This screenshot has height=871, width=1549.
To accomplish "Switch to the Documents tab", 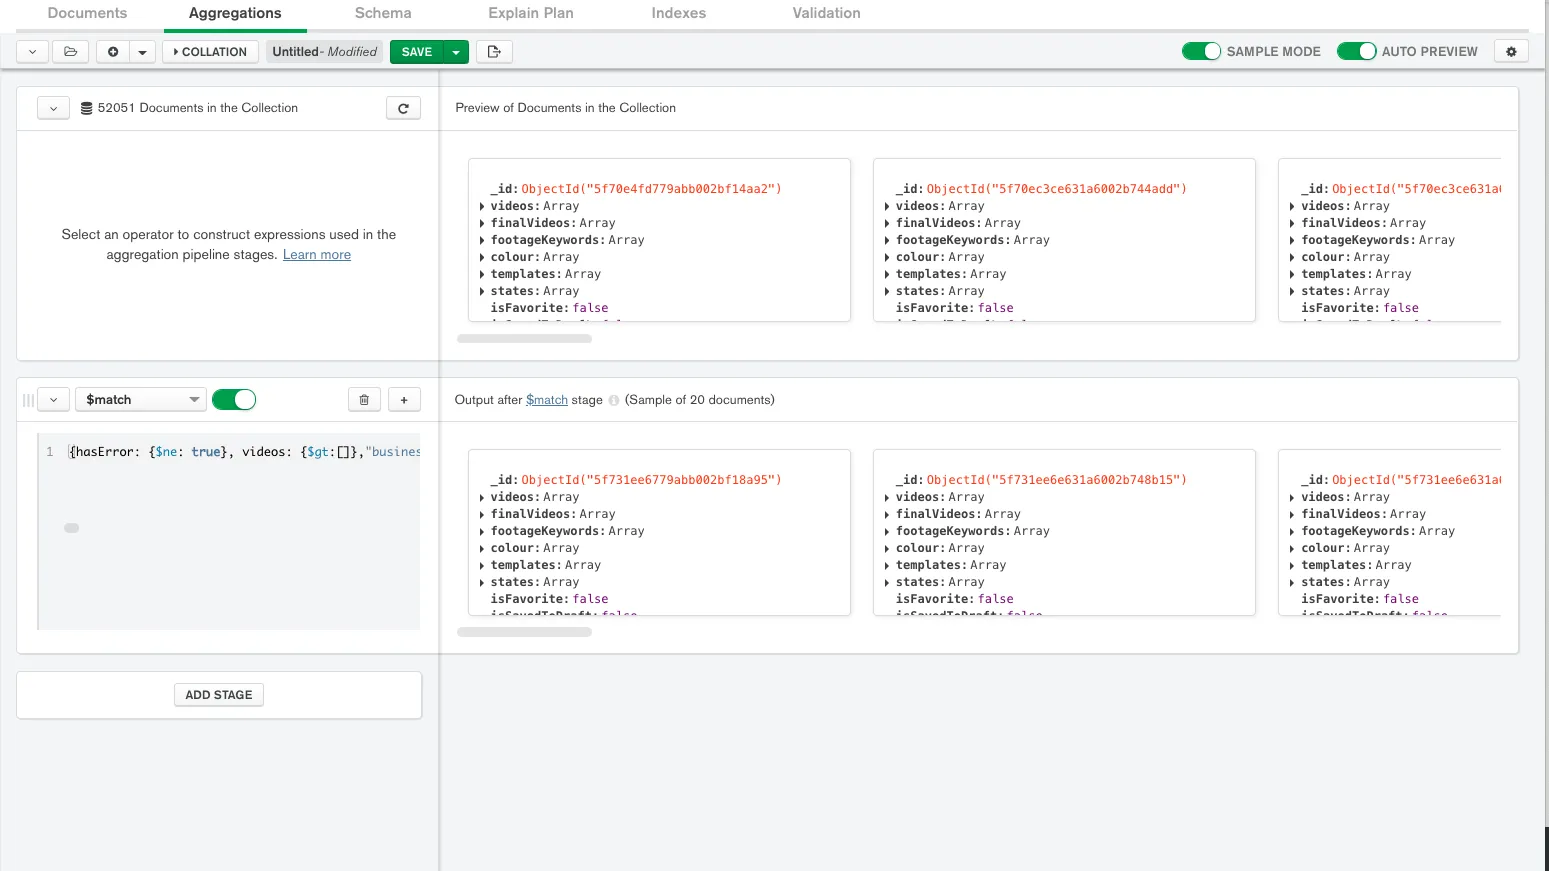I will pos(87,13).
